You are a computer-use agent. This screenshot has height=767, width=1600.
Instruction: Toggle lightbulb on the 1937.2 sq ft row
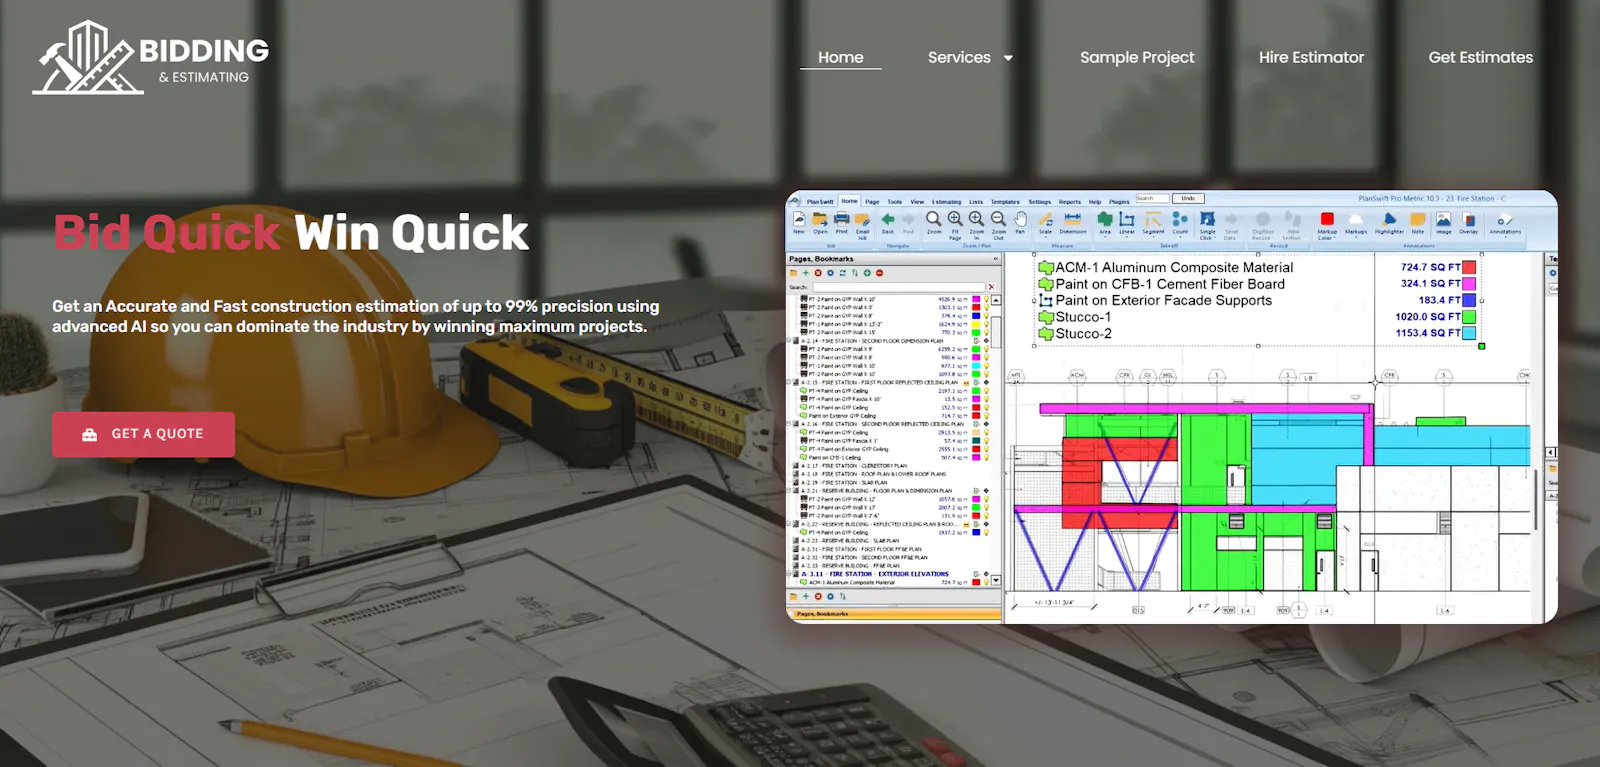[986, 532]
